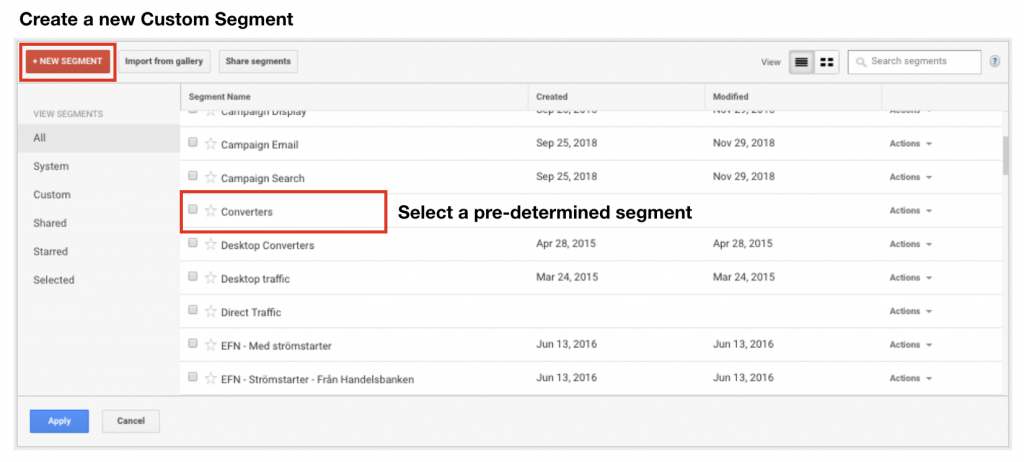Check the Desktop traffic checkbox
1024x462 pixels.
click(x=193, y=276)
